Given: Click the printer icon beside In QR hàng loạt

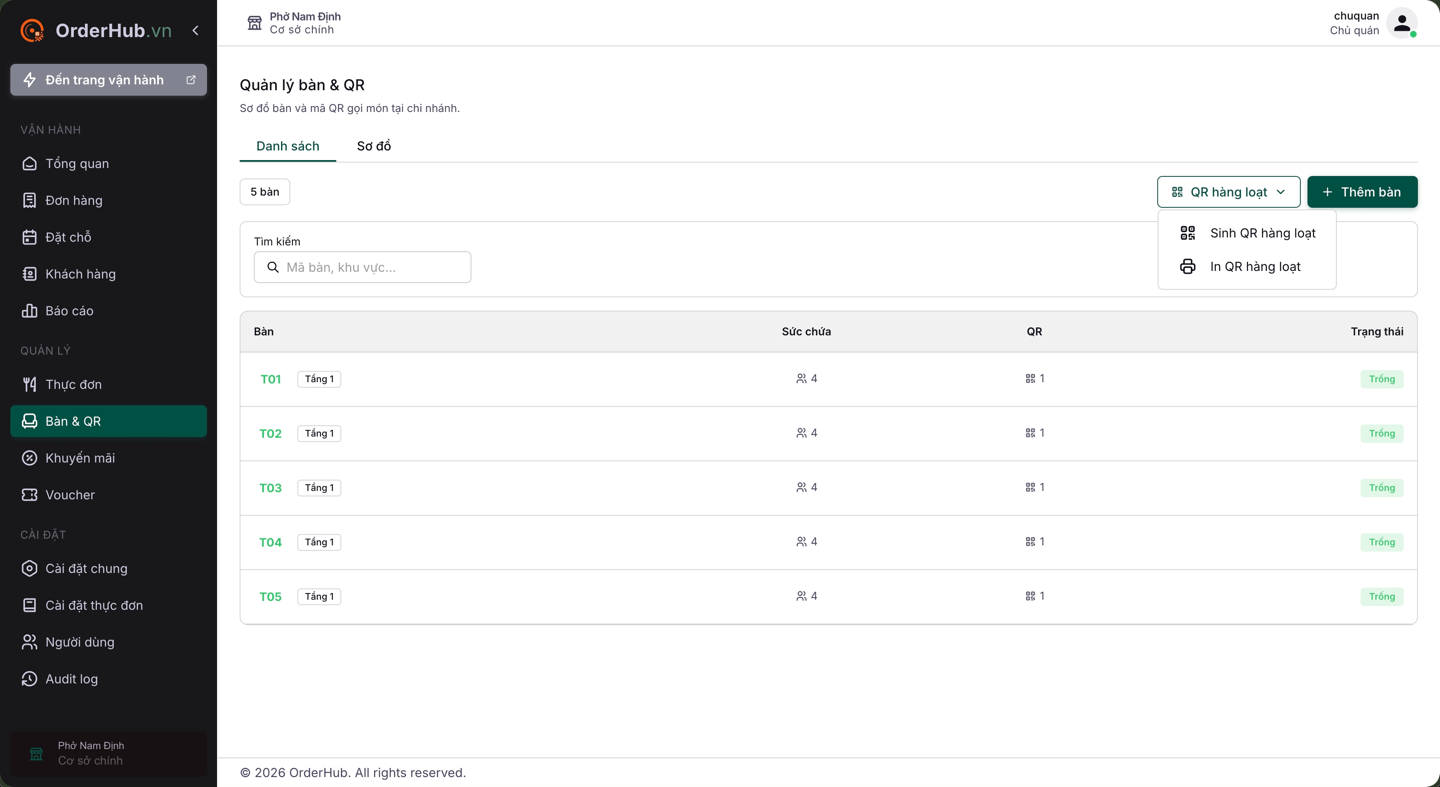Looking at the screenshot, I should pos(1188,267).
